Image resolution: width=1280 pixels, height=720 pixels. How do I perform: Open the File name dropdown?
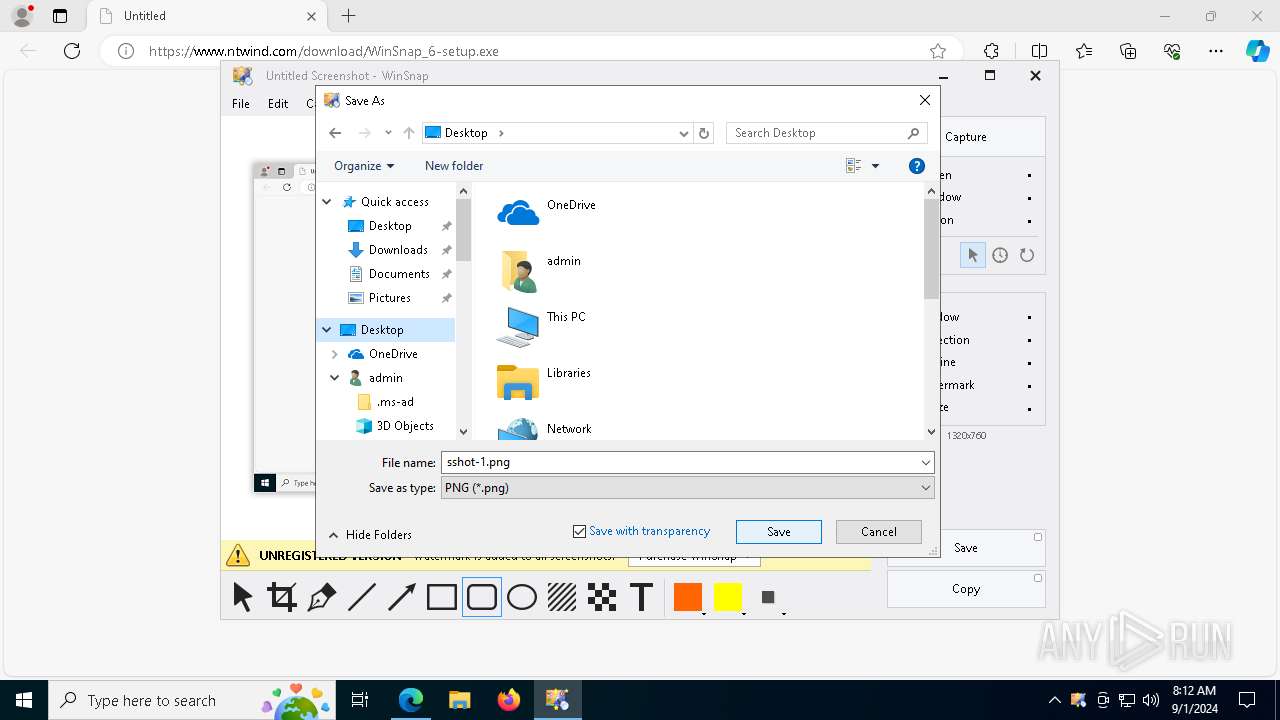pos(926,462)
